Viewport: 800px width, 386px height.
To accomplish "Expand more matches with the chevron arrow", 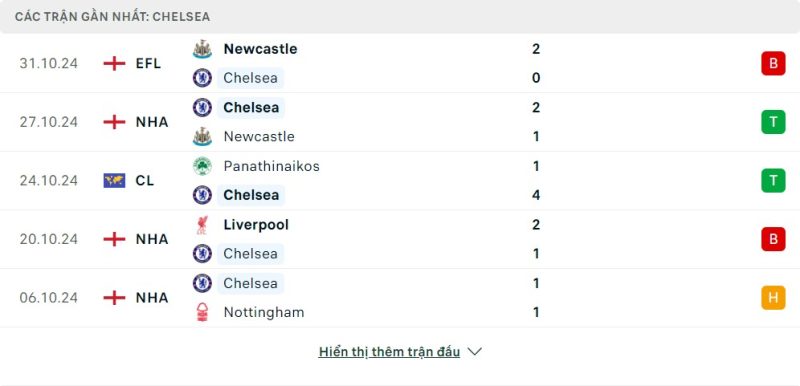I will (474, 352).
